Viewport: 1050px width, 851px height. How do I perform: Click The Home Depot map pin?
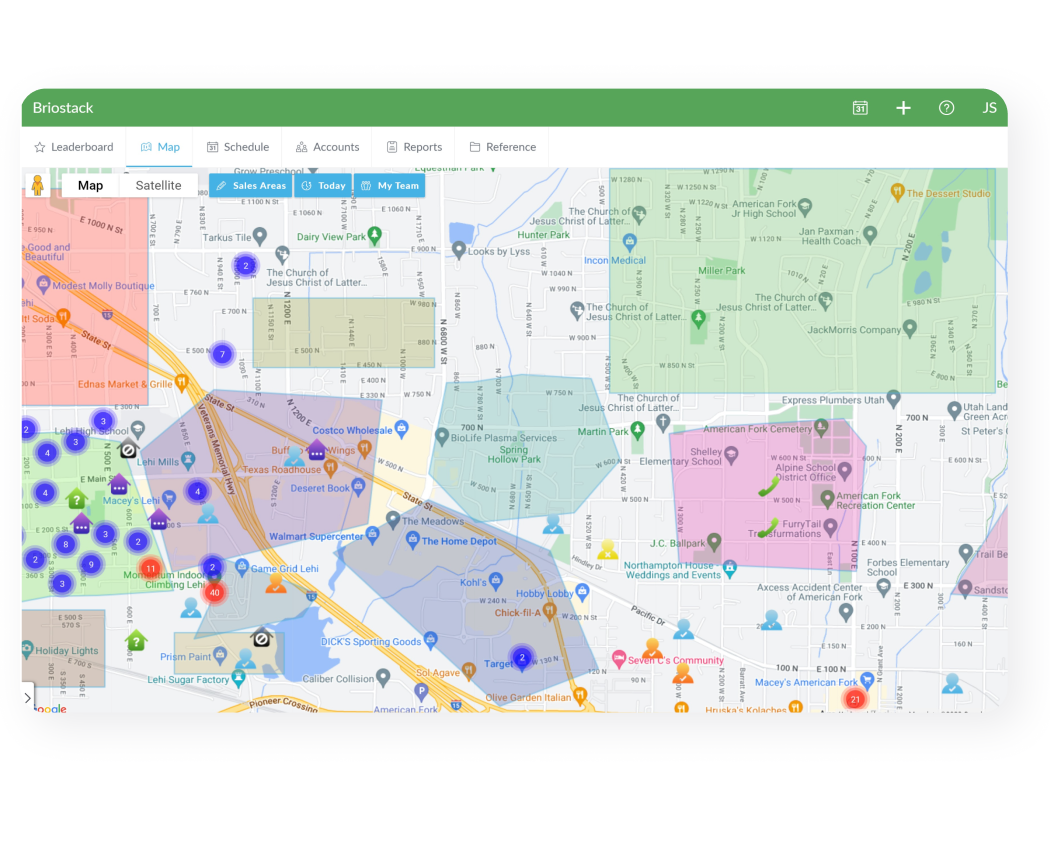pyautogui.click(x=413, y=539)
